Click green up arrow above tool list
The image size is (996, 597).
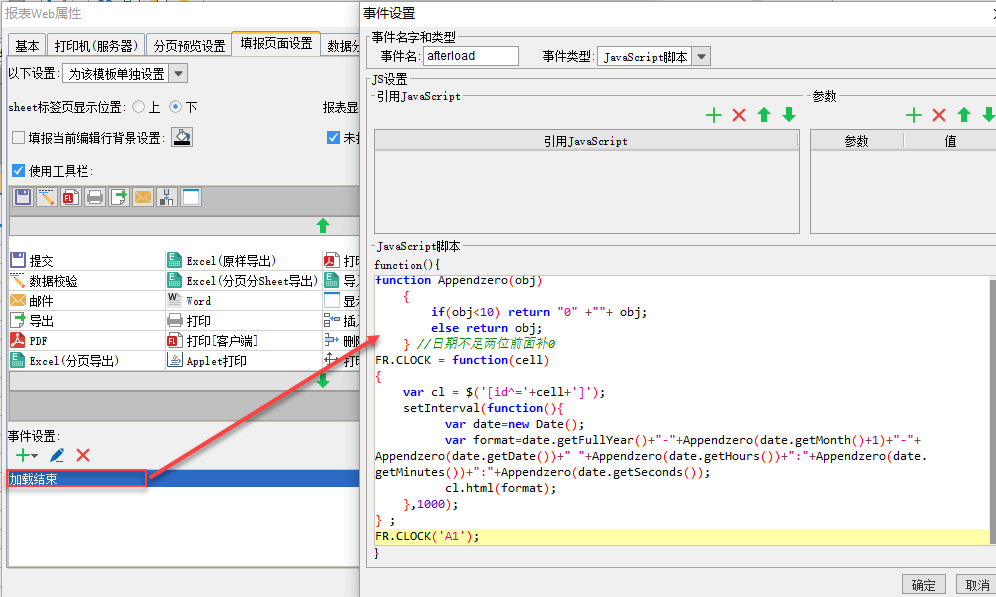[x=323, y=225]
